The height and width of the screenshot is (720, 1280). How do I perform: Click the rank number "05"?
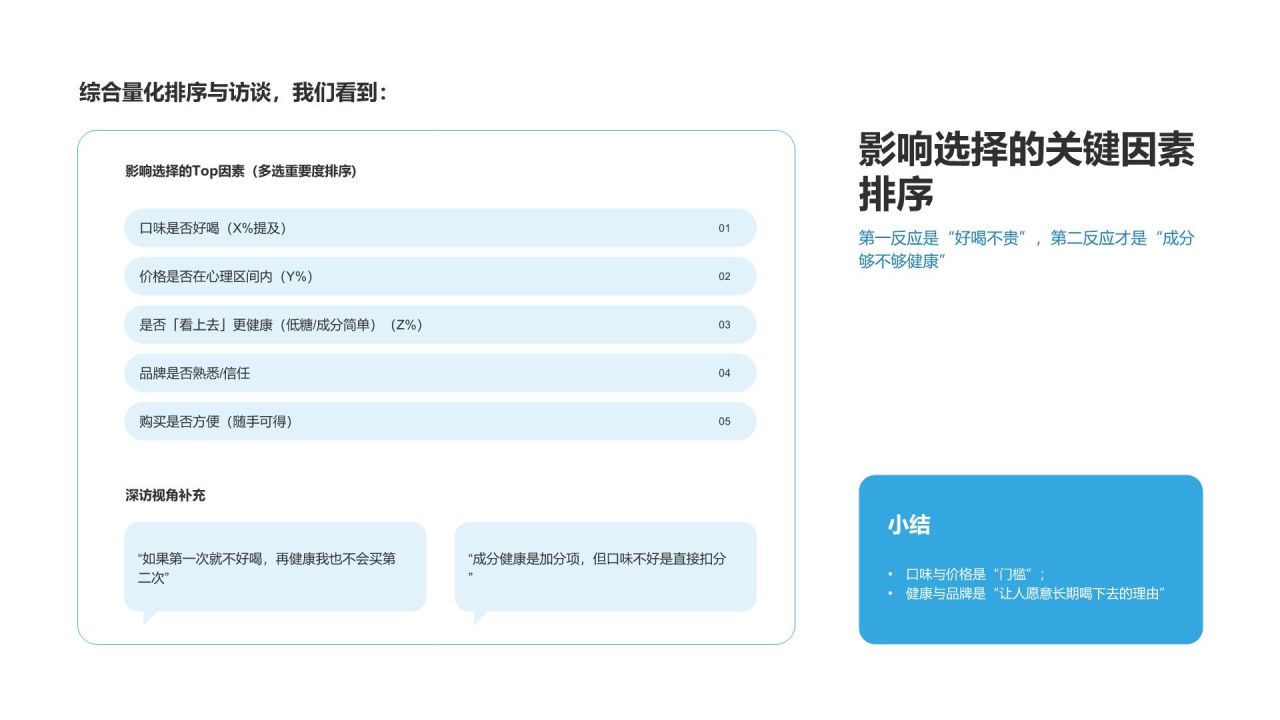(724, 421)
